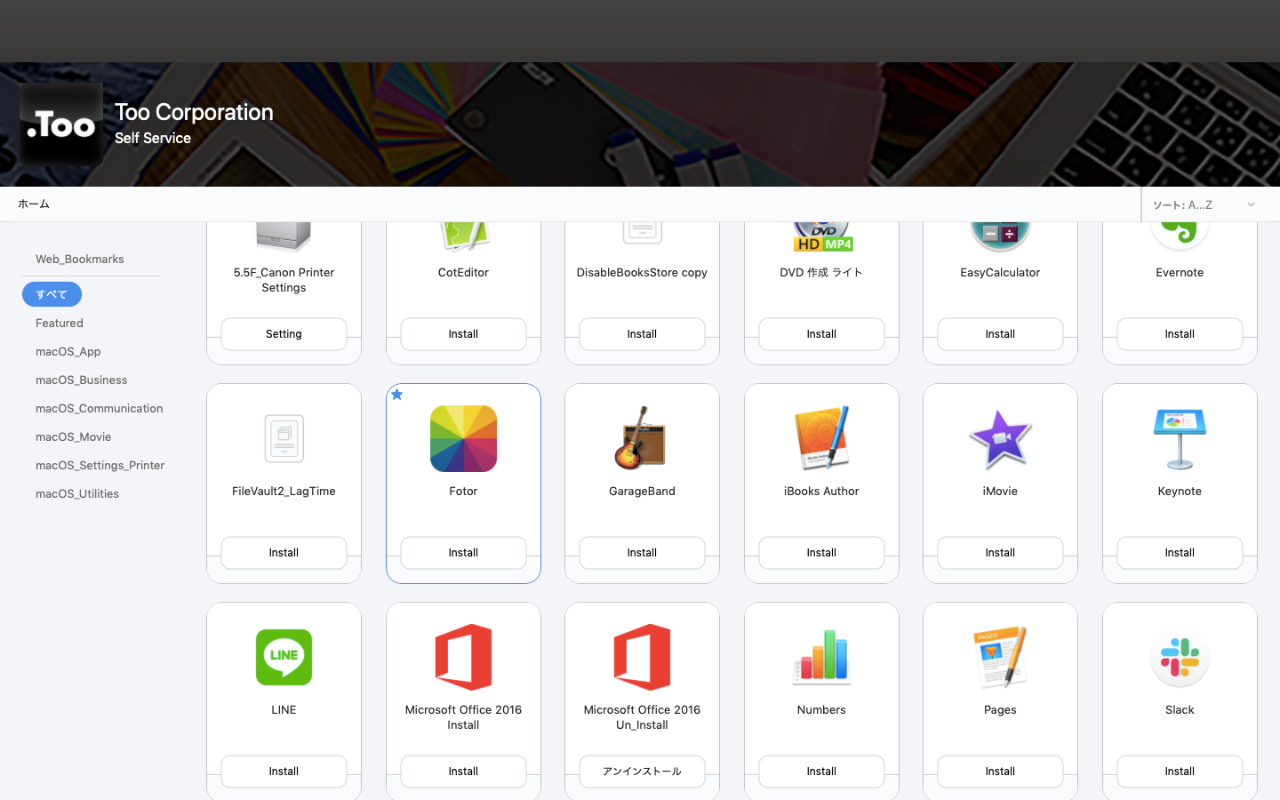The width and height of the screenshot is (1280, 800).
Task: Click the iBooks Author icon
Action: pos(821,439)
